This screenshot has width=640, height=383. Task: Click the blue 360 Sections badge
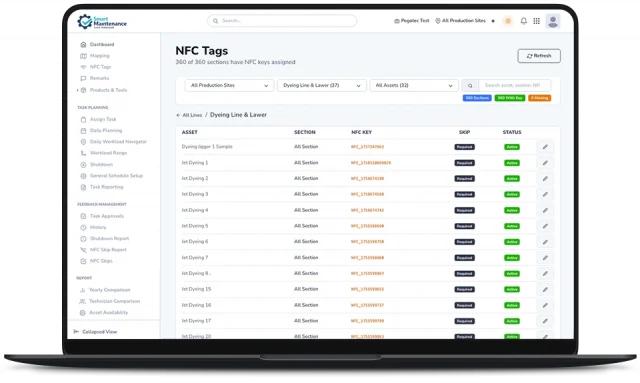click(477, 98)
